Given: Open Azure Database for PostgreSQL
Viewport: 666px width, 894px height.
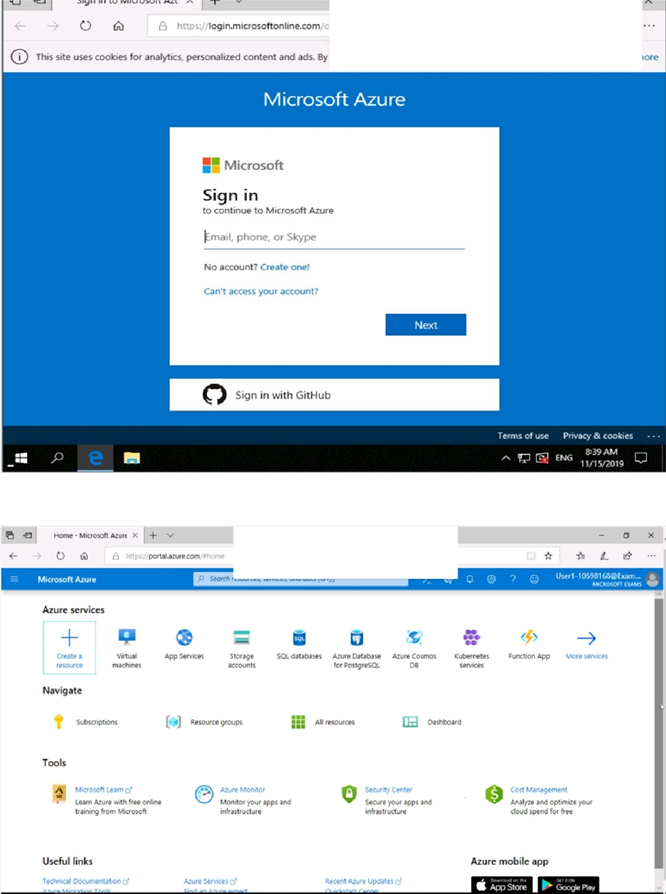Looking at the screenshot, I should (x=357, y=648).
